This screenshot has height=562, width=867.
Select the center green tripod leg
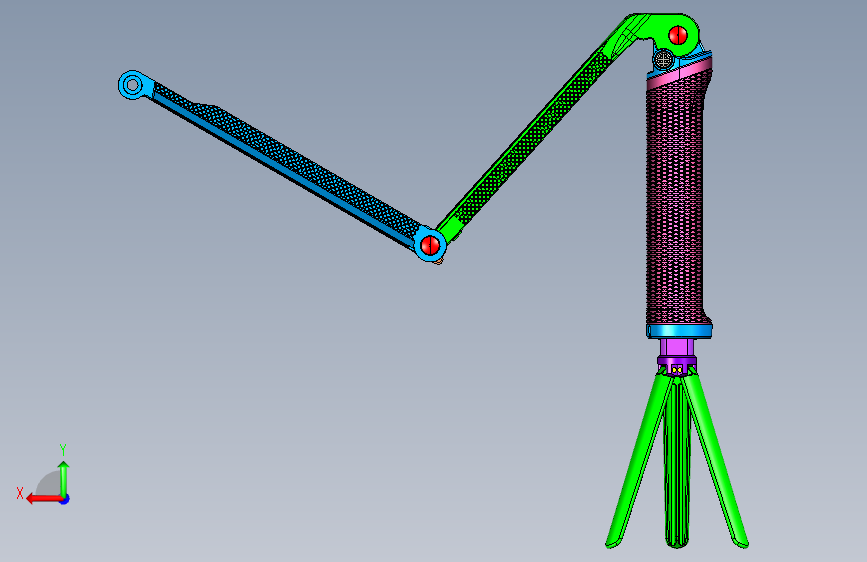tap(677, 462)
